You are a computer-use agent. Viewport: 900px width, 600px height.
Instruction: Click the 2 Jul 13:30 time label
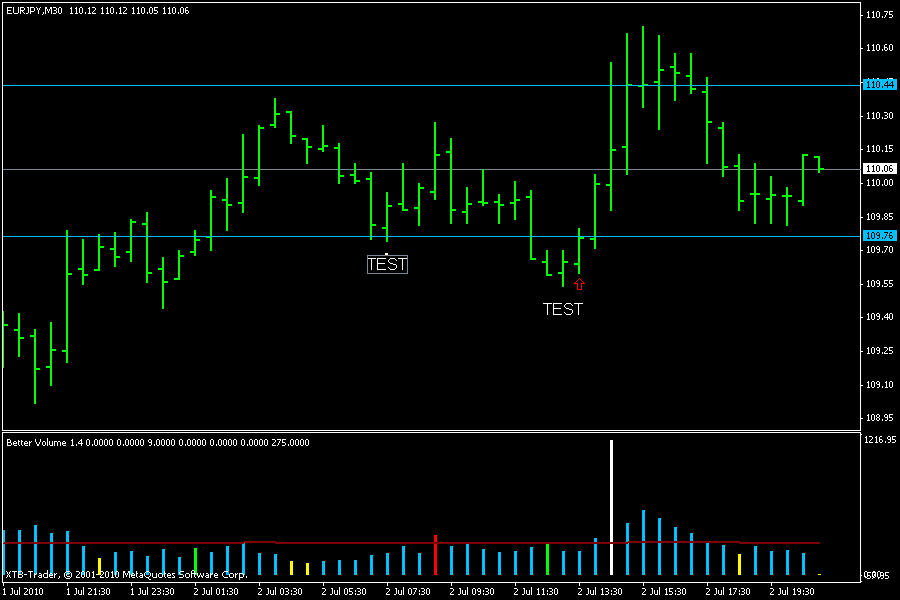click(x=600, y=591)
